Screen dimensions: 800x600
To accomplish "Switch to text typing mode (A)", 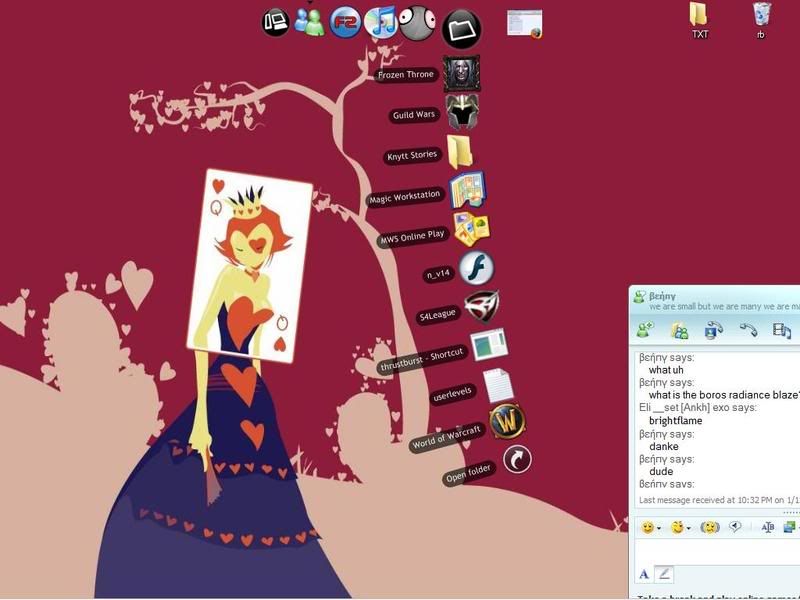I will click(x=644, y=574).
